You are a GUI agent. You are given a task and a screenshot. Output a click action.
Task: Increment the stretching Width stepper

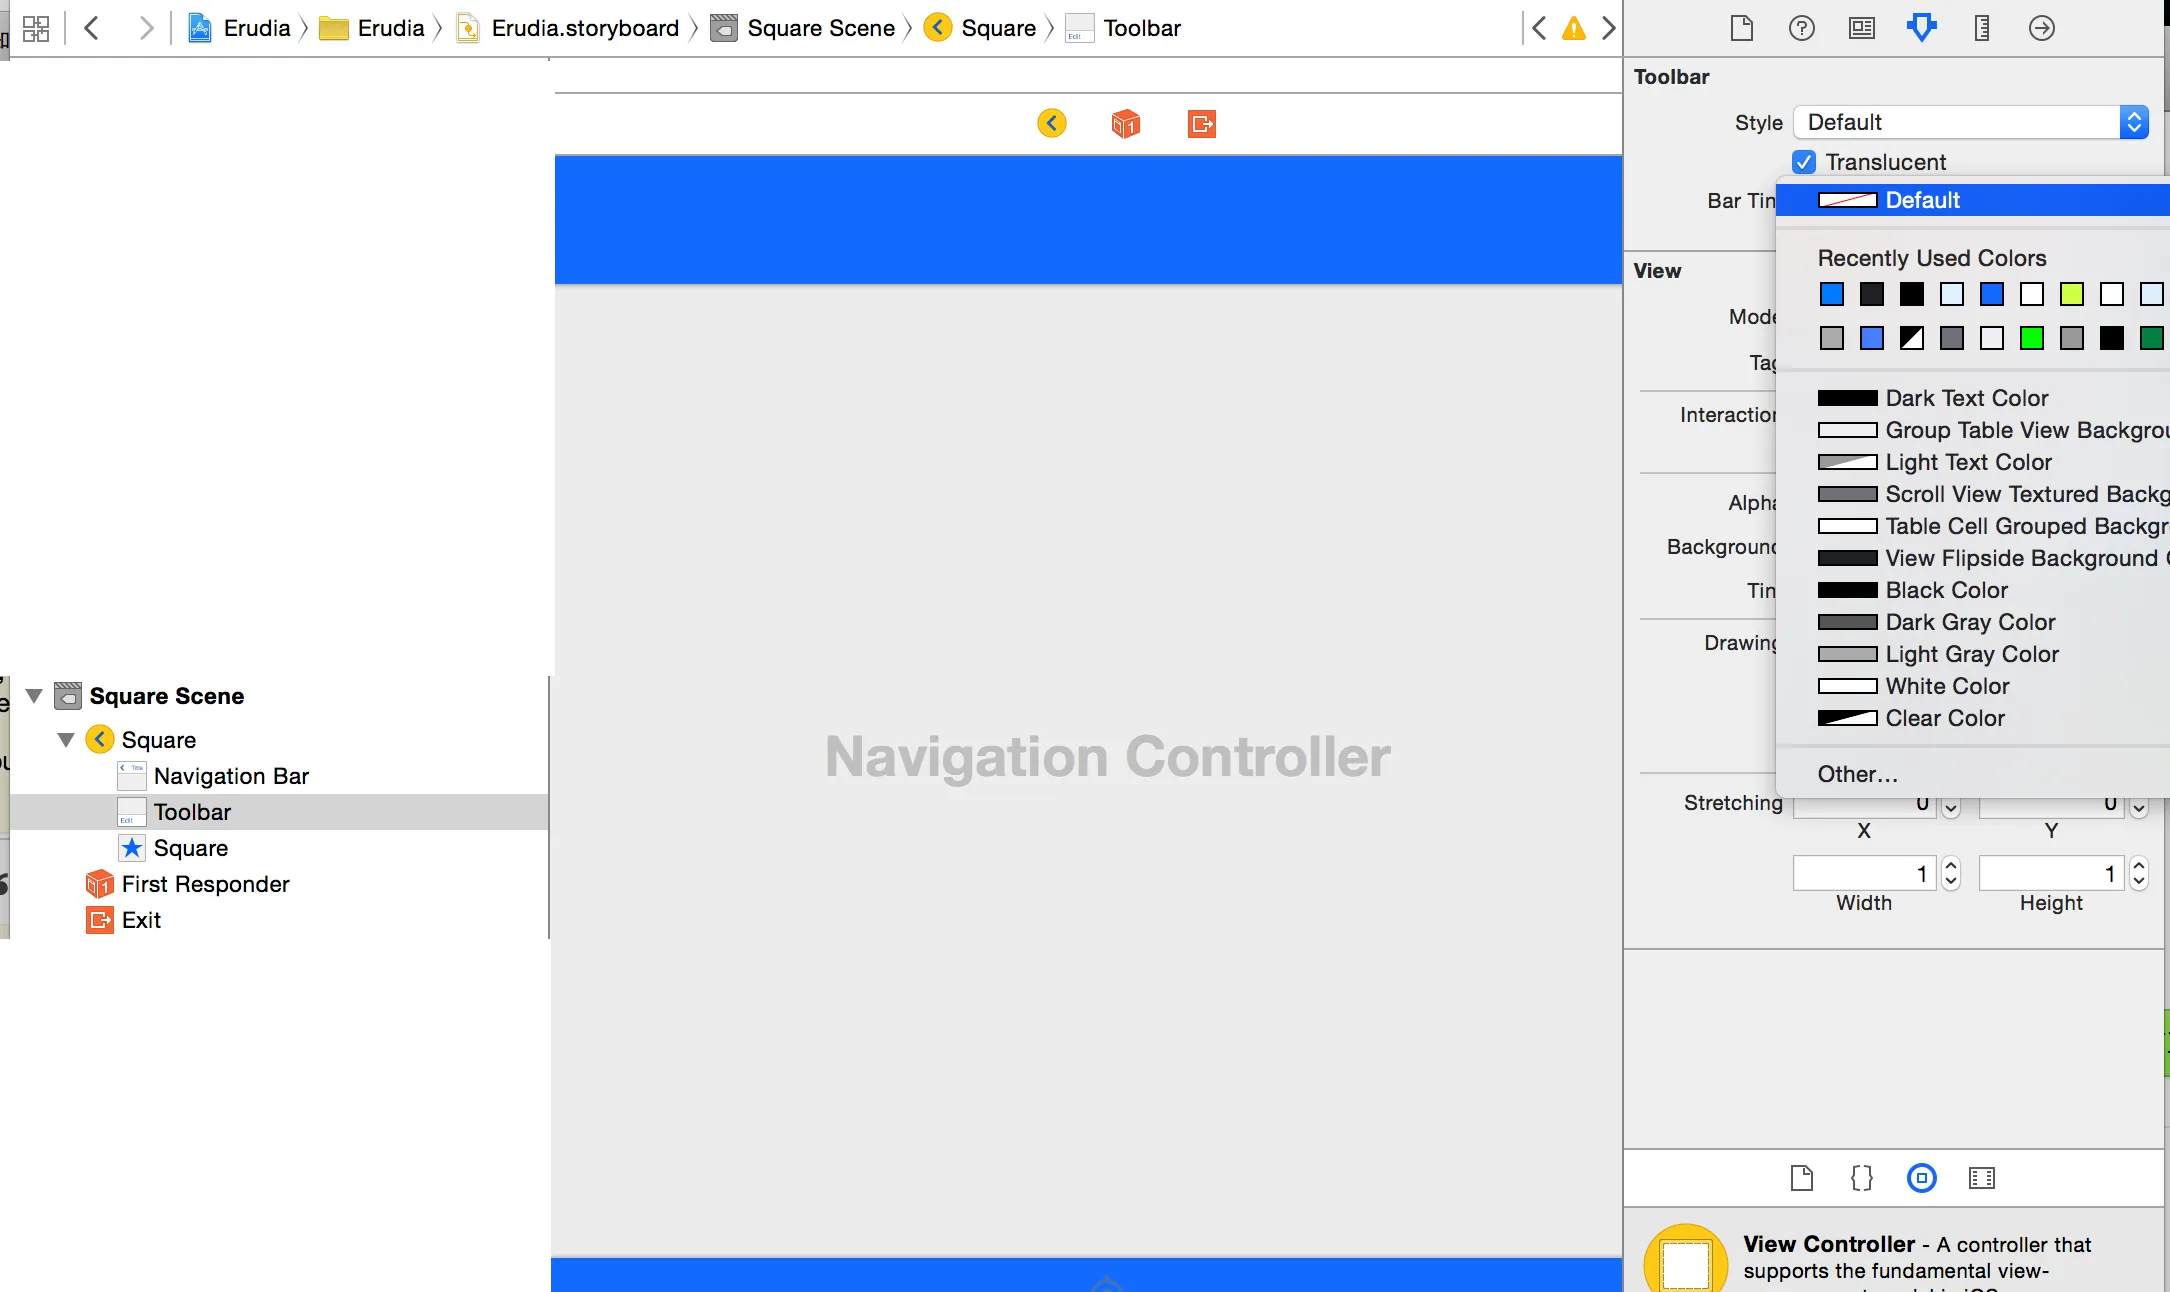(x=1950, y=866)
